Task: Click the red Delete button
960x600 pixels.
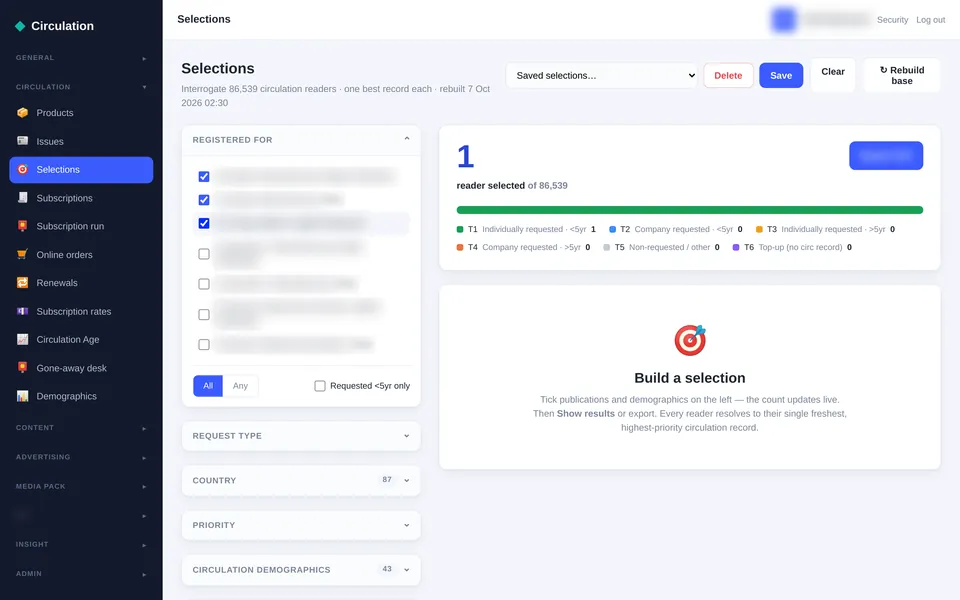Action: click(x=728, y=75)
